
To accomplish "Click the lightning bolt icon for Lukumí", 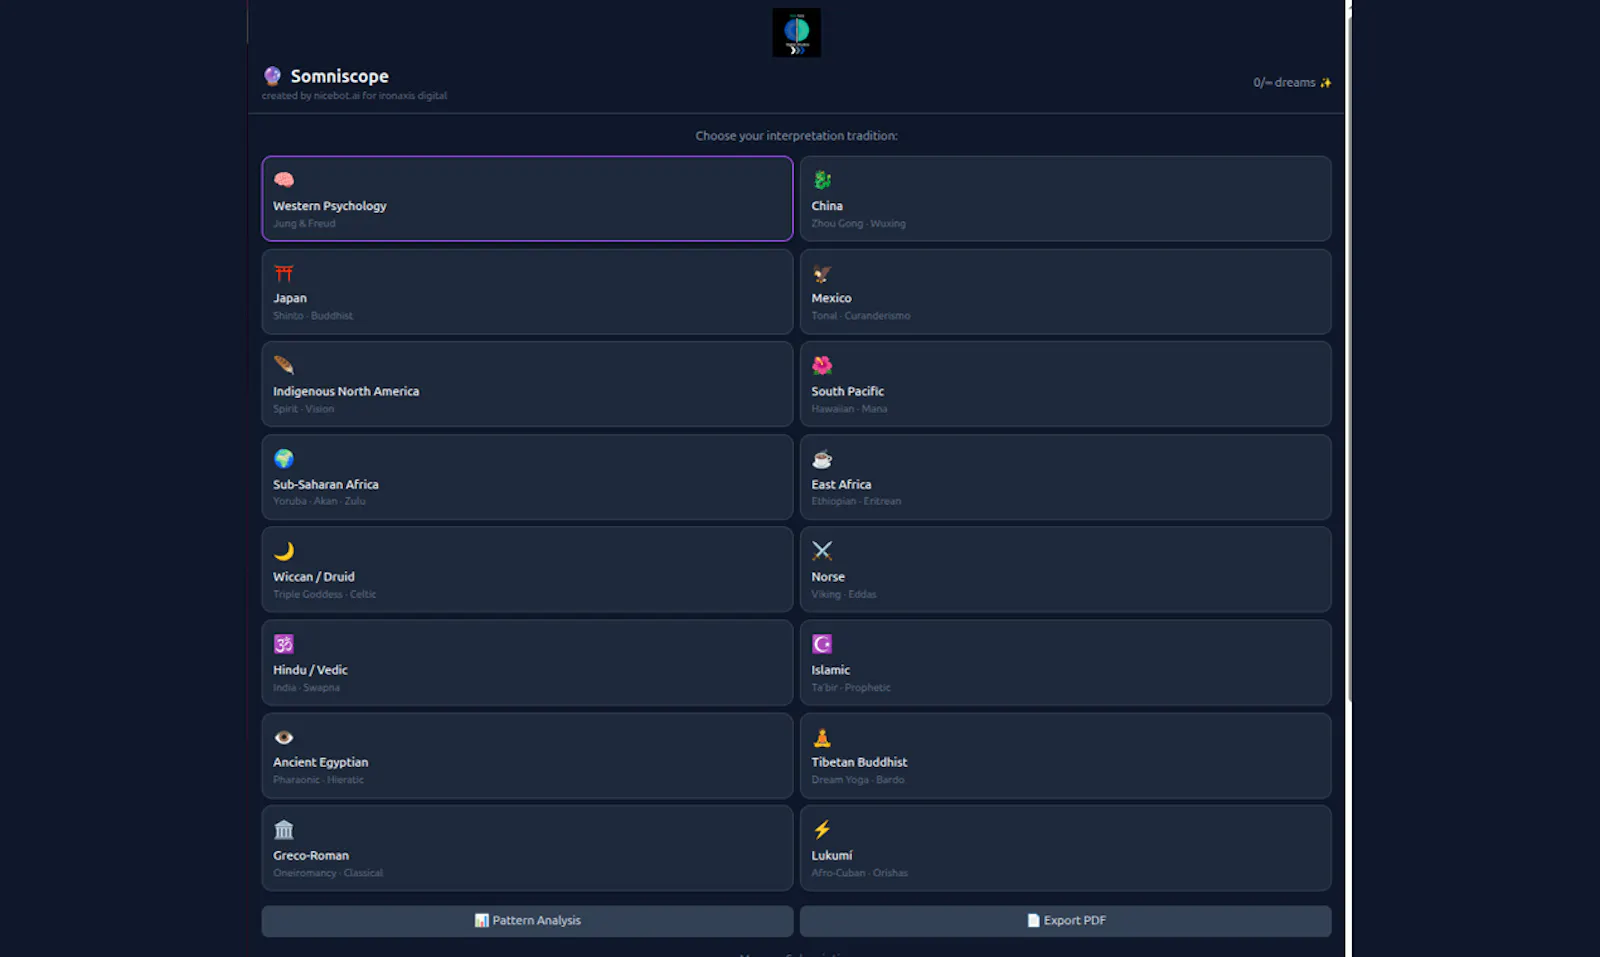I will [x=822, y=829].
